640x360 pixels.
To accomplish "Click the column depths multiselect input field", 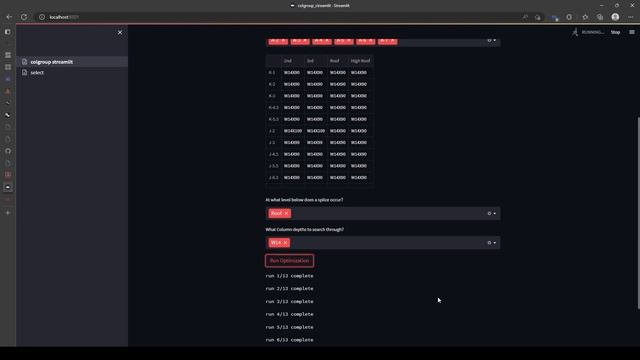I will [x=383, y=243].
